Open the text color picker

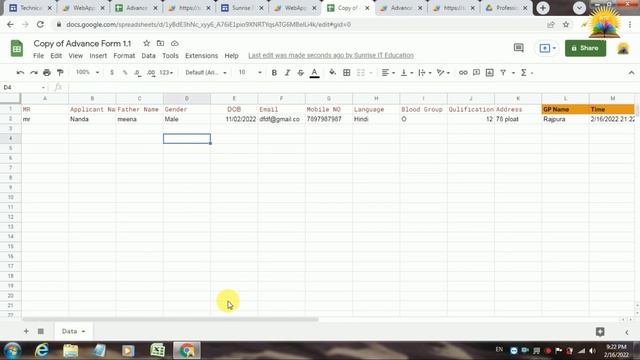click(314, 73)
